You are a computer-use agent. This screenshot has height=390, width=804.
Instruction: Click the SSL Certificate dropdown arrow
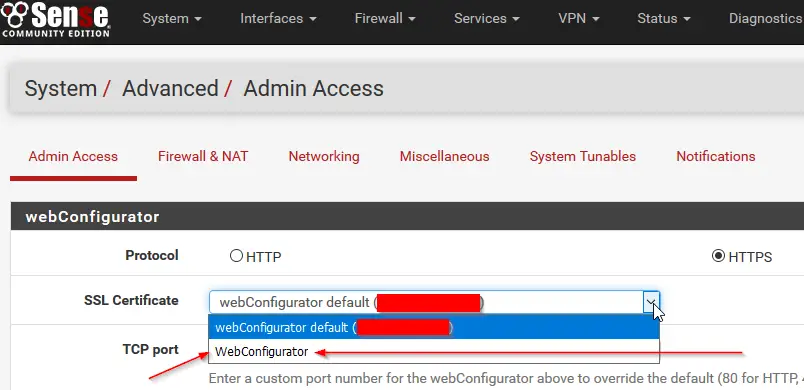point(651,302)
